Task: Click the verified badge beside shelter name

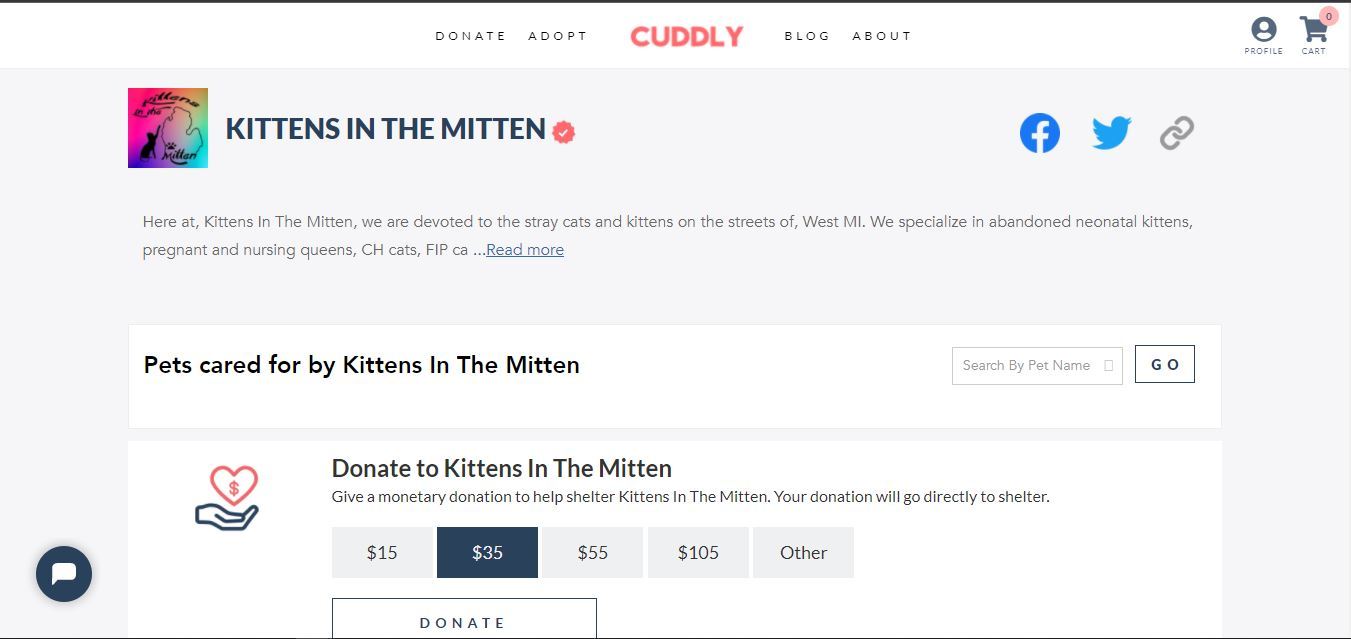Action: pyautogui.click(x=564, y=132)
